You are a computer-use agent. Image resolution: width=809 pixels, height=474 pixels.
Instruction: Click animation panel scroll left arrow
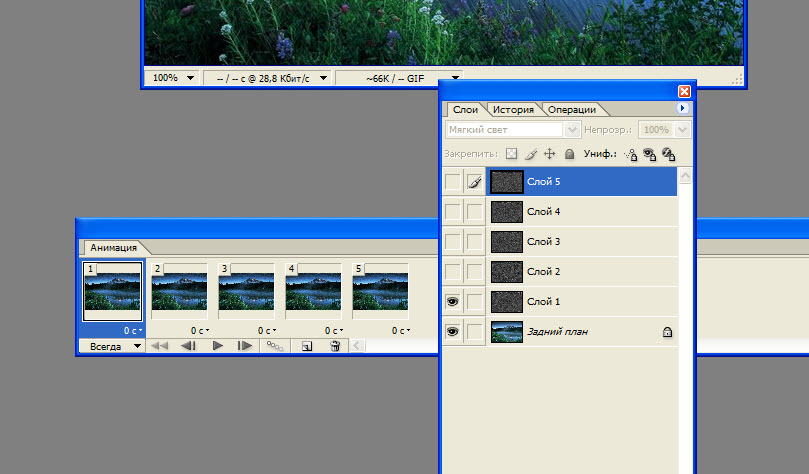pyautogui.click(x=357, y=346)
